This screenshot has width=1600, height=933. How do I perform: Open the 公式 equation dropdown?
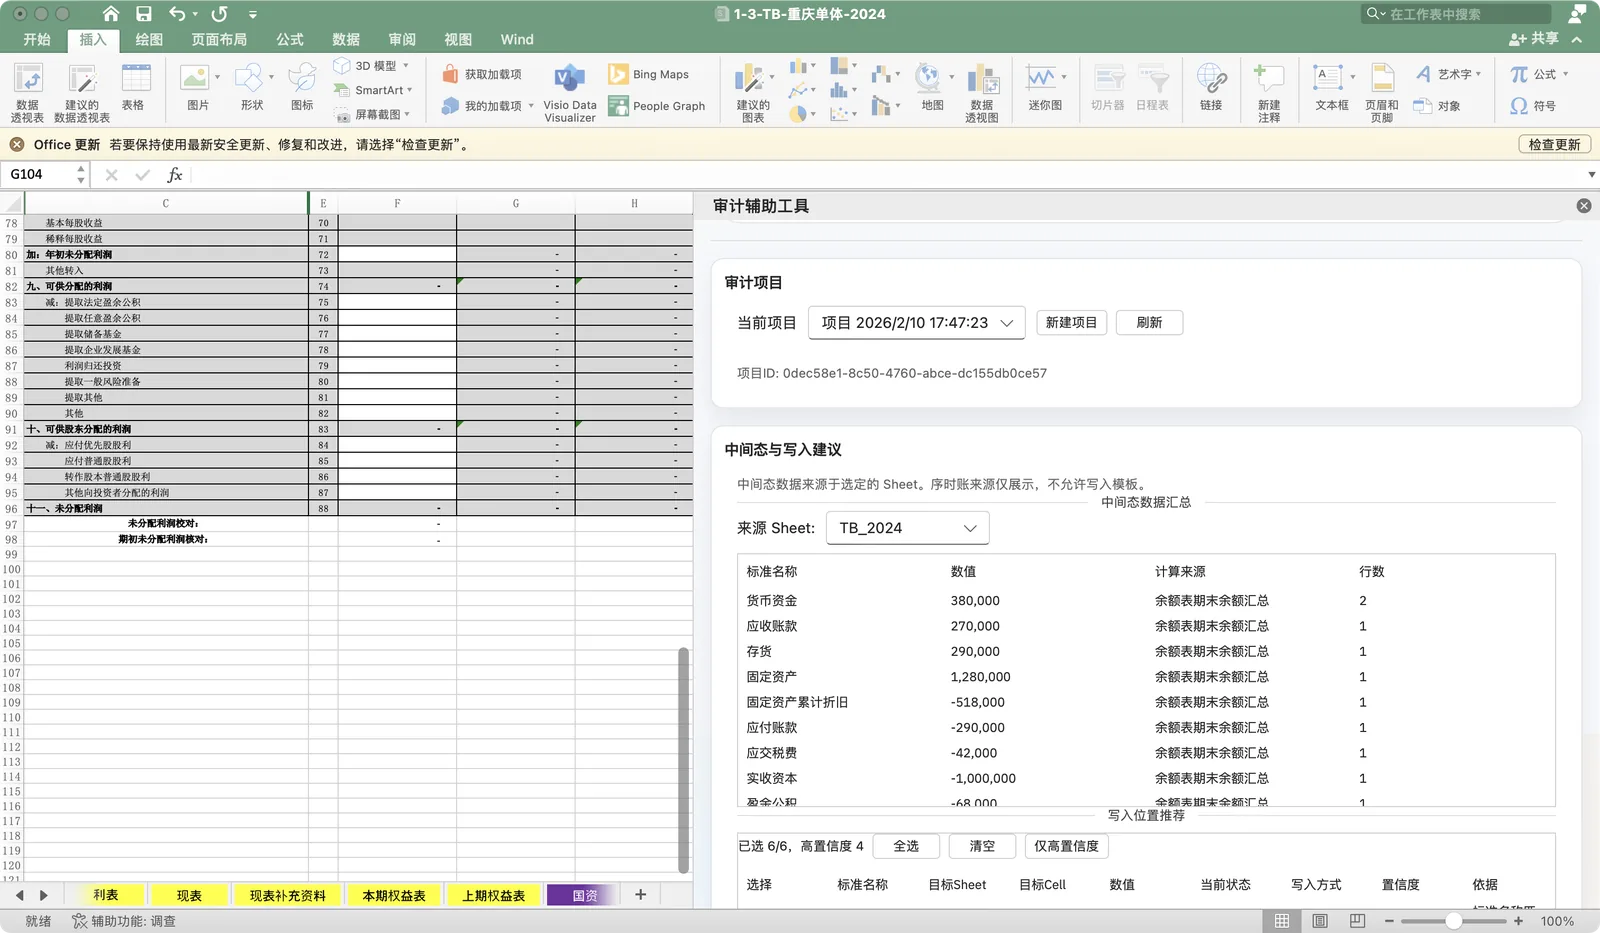(x=1539, y=74)
